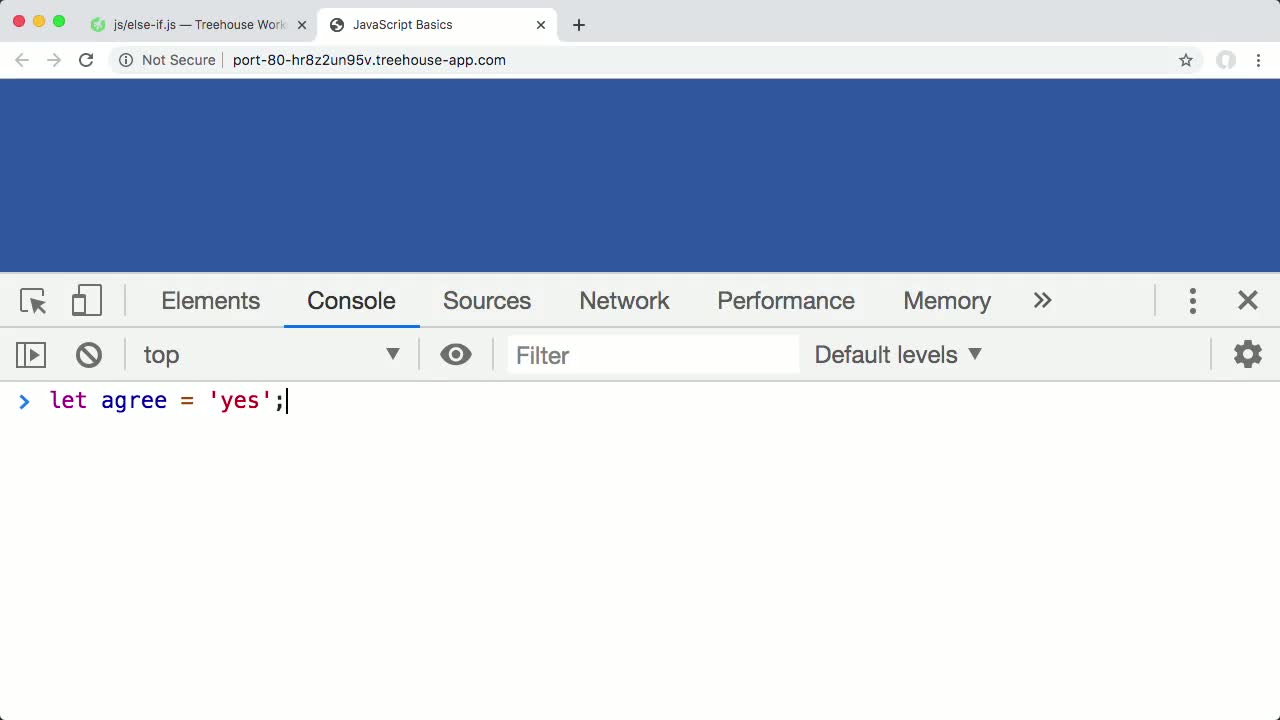
Task: Create a live expression with the eye icon
Action: tap(456, 354)
